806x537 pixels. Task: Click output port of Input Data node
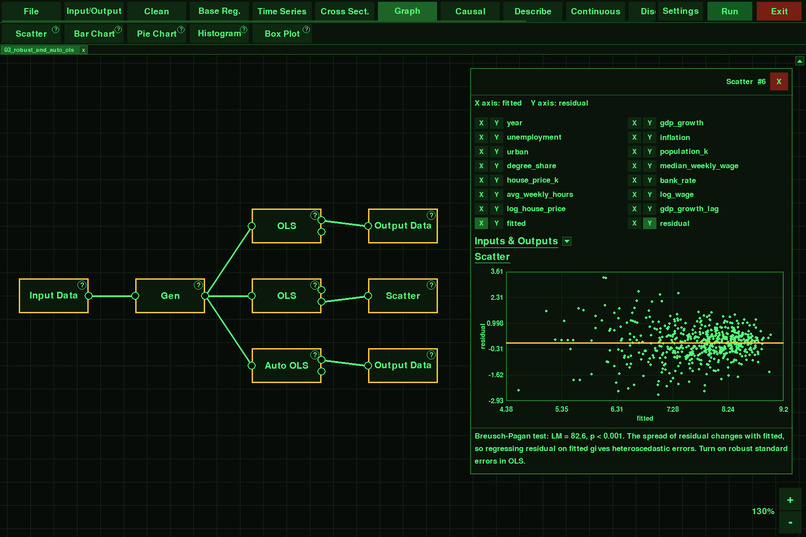(88, 296)
